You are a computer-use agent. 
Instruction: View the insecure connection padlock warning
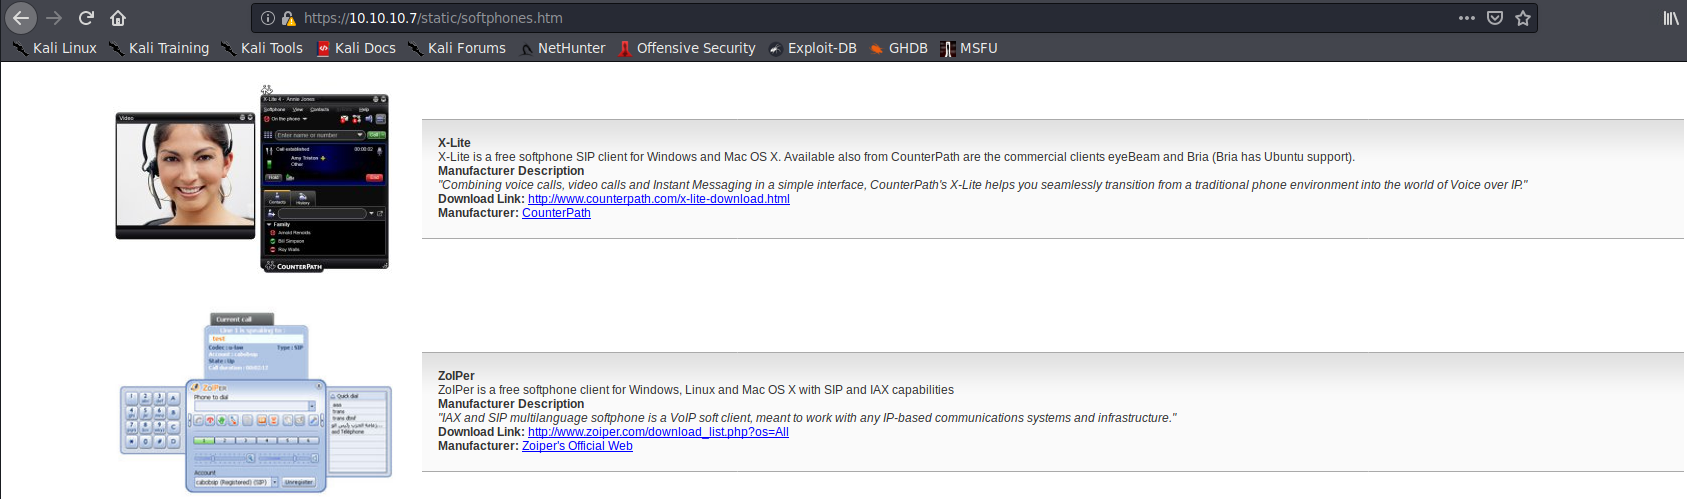point(289,18)
